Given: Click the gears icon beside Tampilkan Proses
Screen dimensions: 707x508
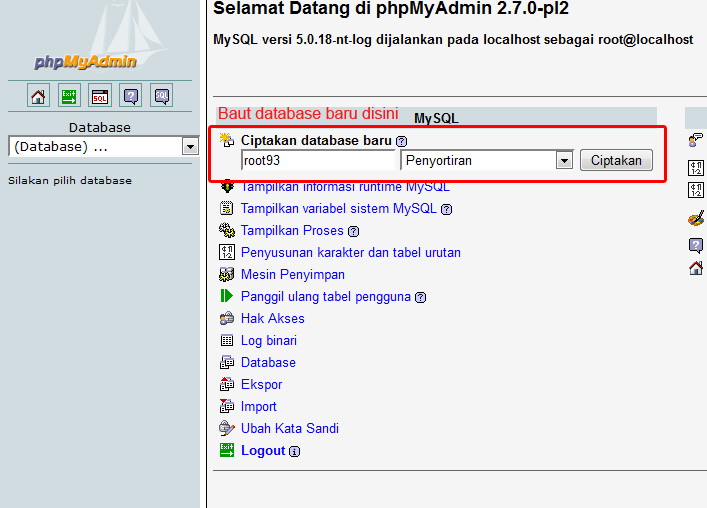Looking at the screenshot, I should (x=226, y=230).
